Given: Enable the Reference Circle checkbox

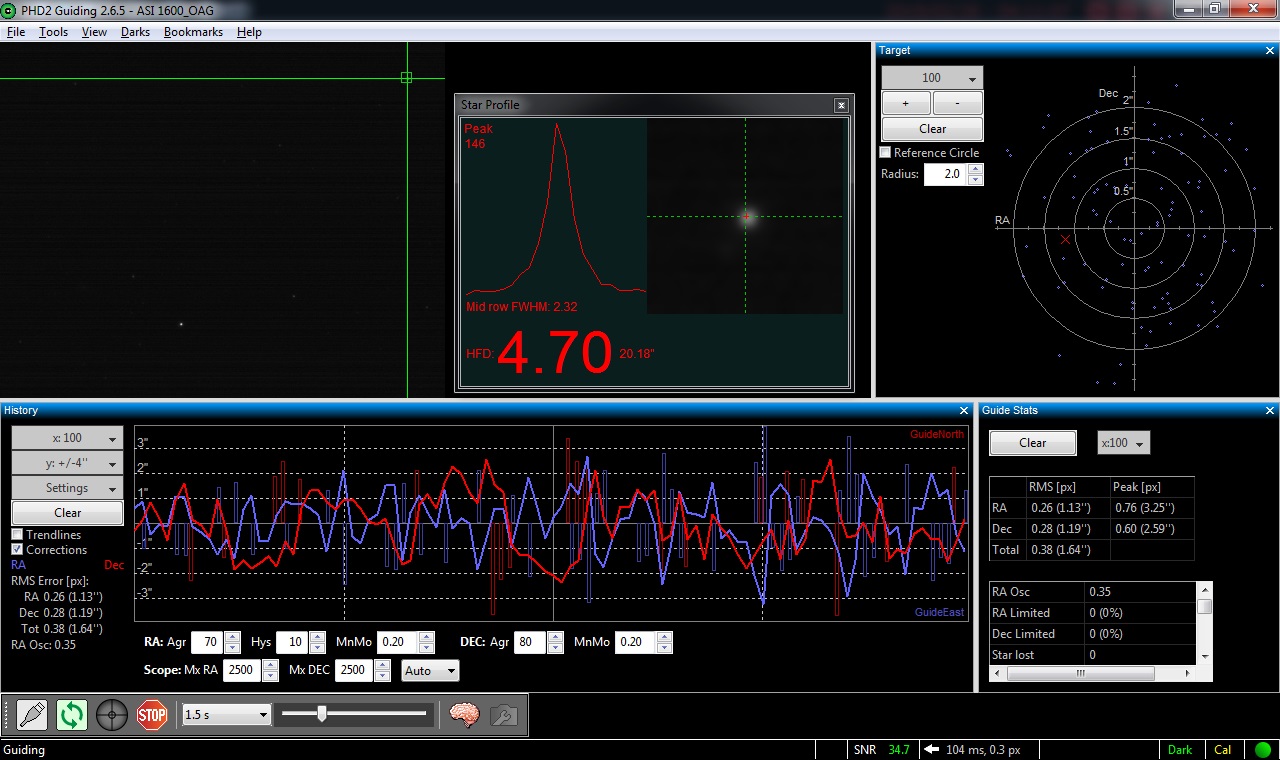Looking at the screenshot, I should (x=885, y=153).
